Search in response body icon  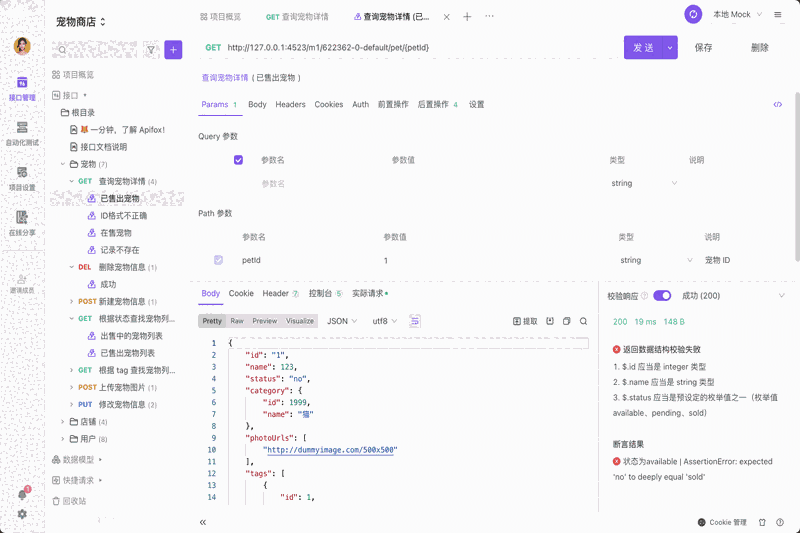coord(583,321)
